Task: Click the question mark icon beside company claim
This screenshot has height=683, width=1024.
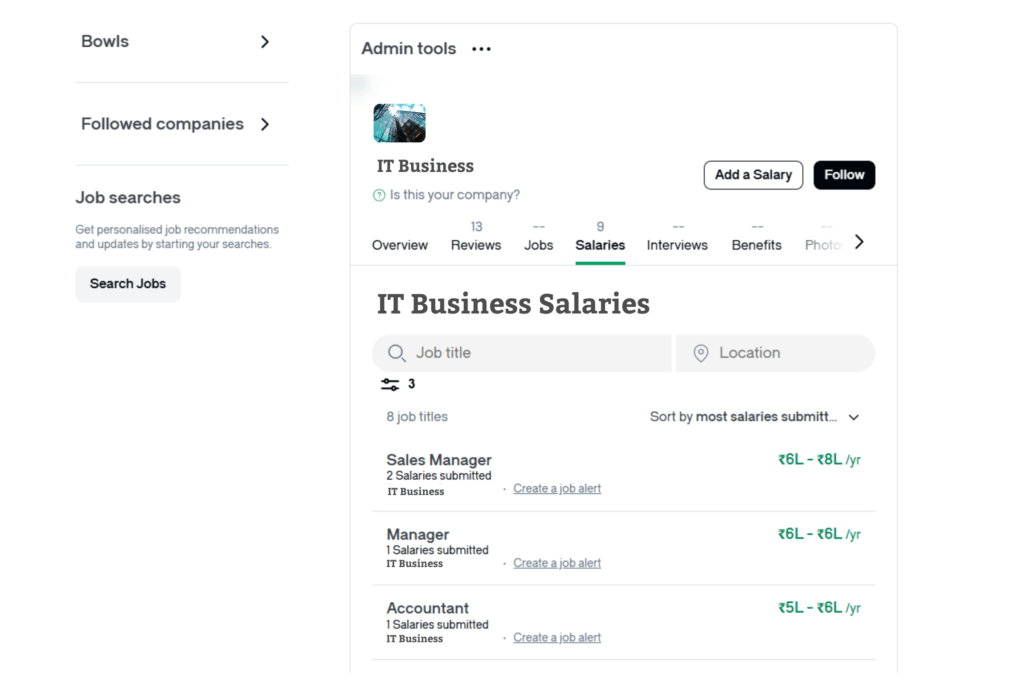Action: [379, 196]
